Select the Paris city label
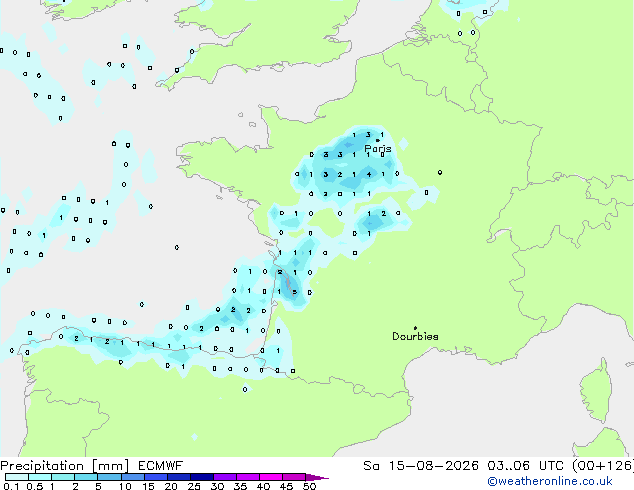The height and width of the screenshot is (490, 634). (378, 149)
